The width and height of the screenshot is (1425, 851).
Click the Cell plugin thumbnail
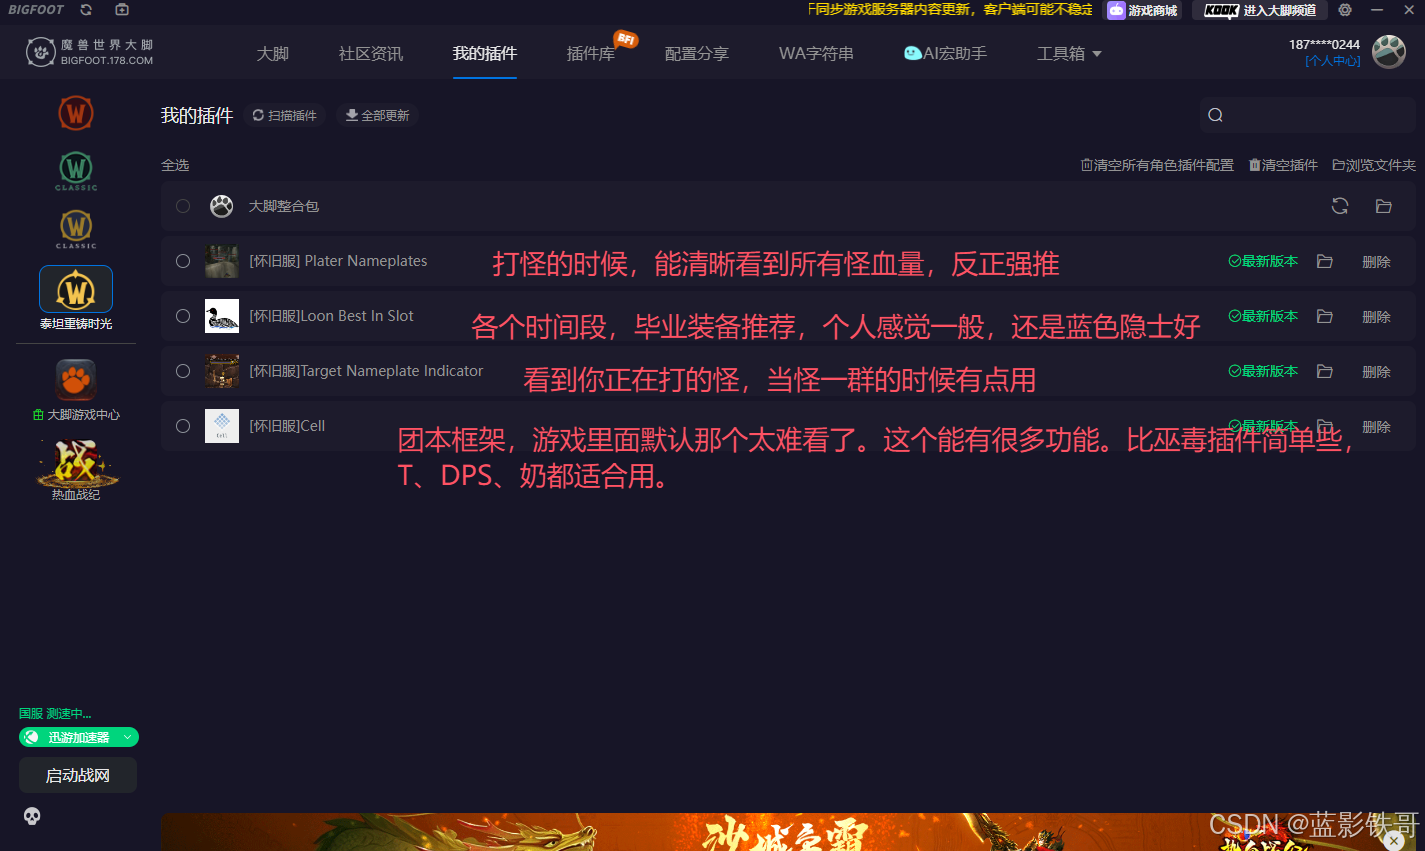222,426
